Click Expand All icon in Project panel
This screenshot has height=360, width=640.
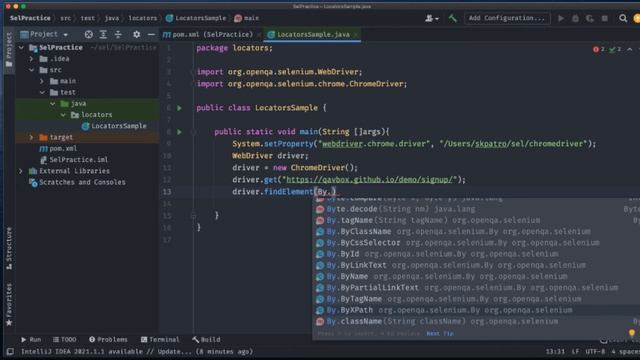click(103, 35)
